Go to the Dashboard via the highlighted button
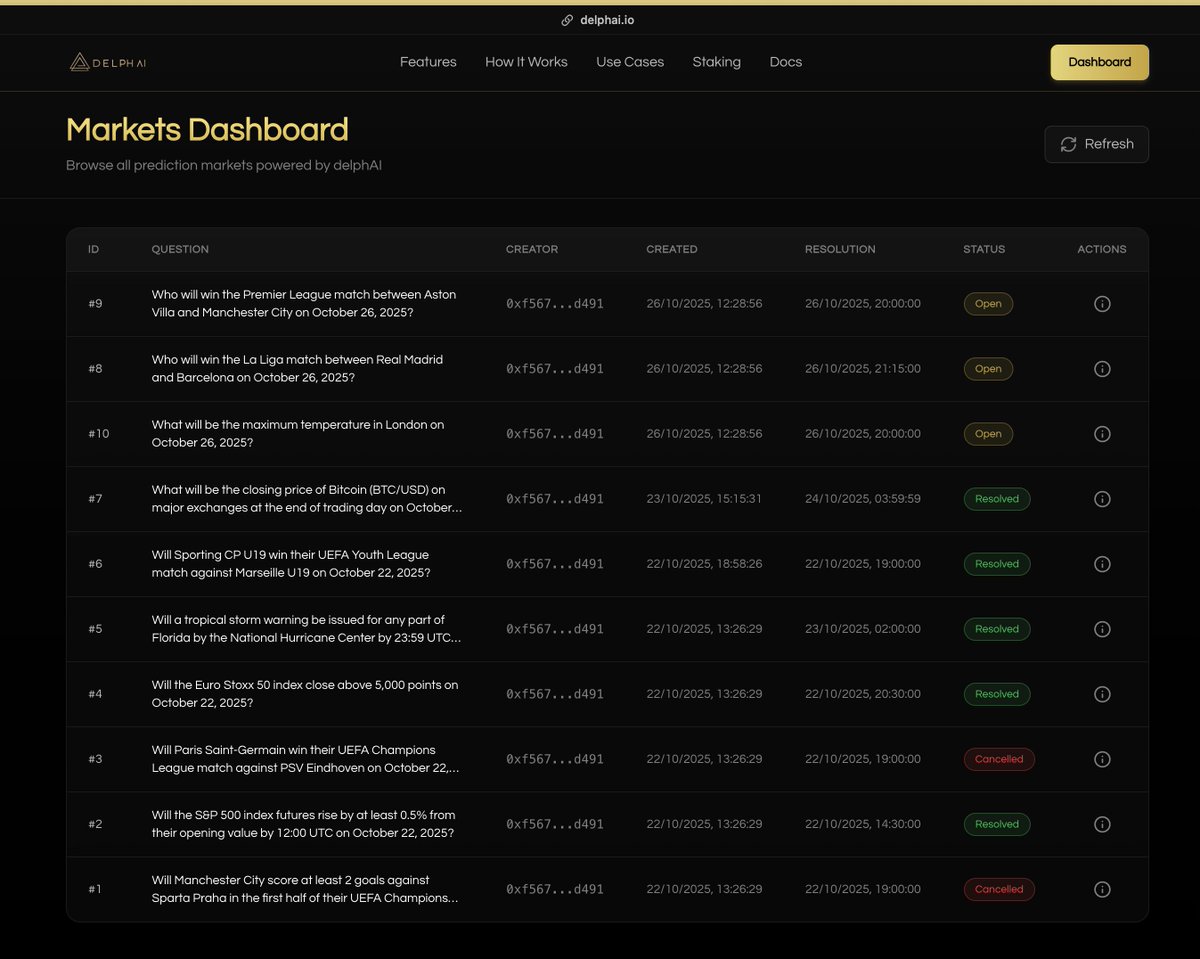 click(1099, 62)
